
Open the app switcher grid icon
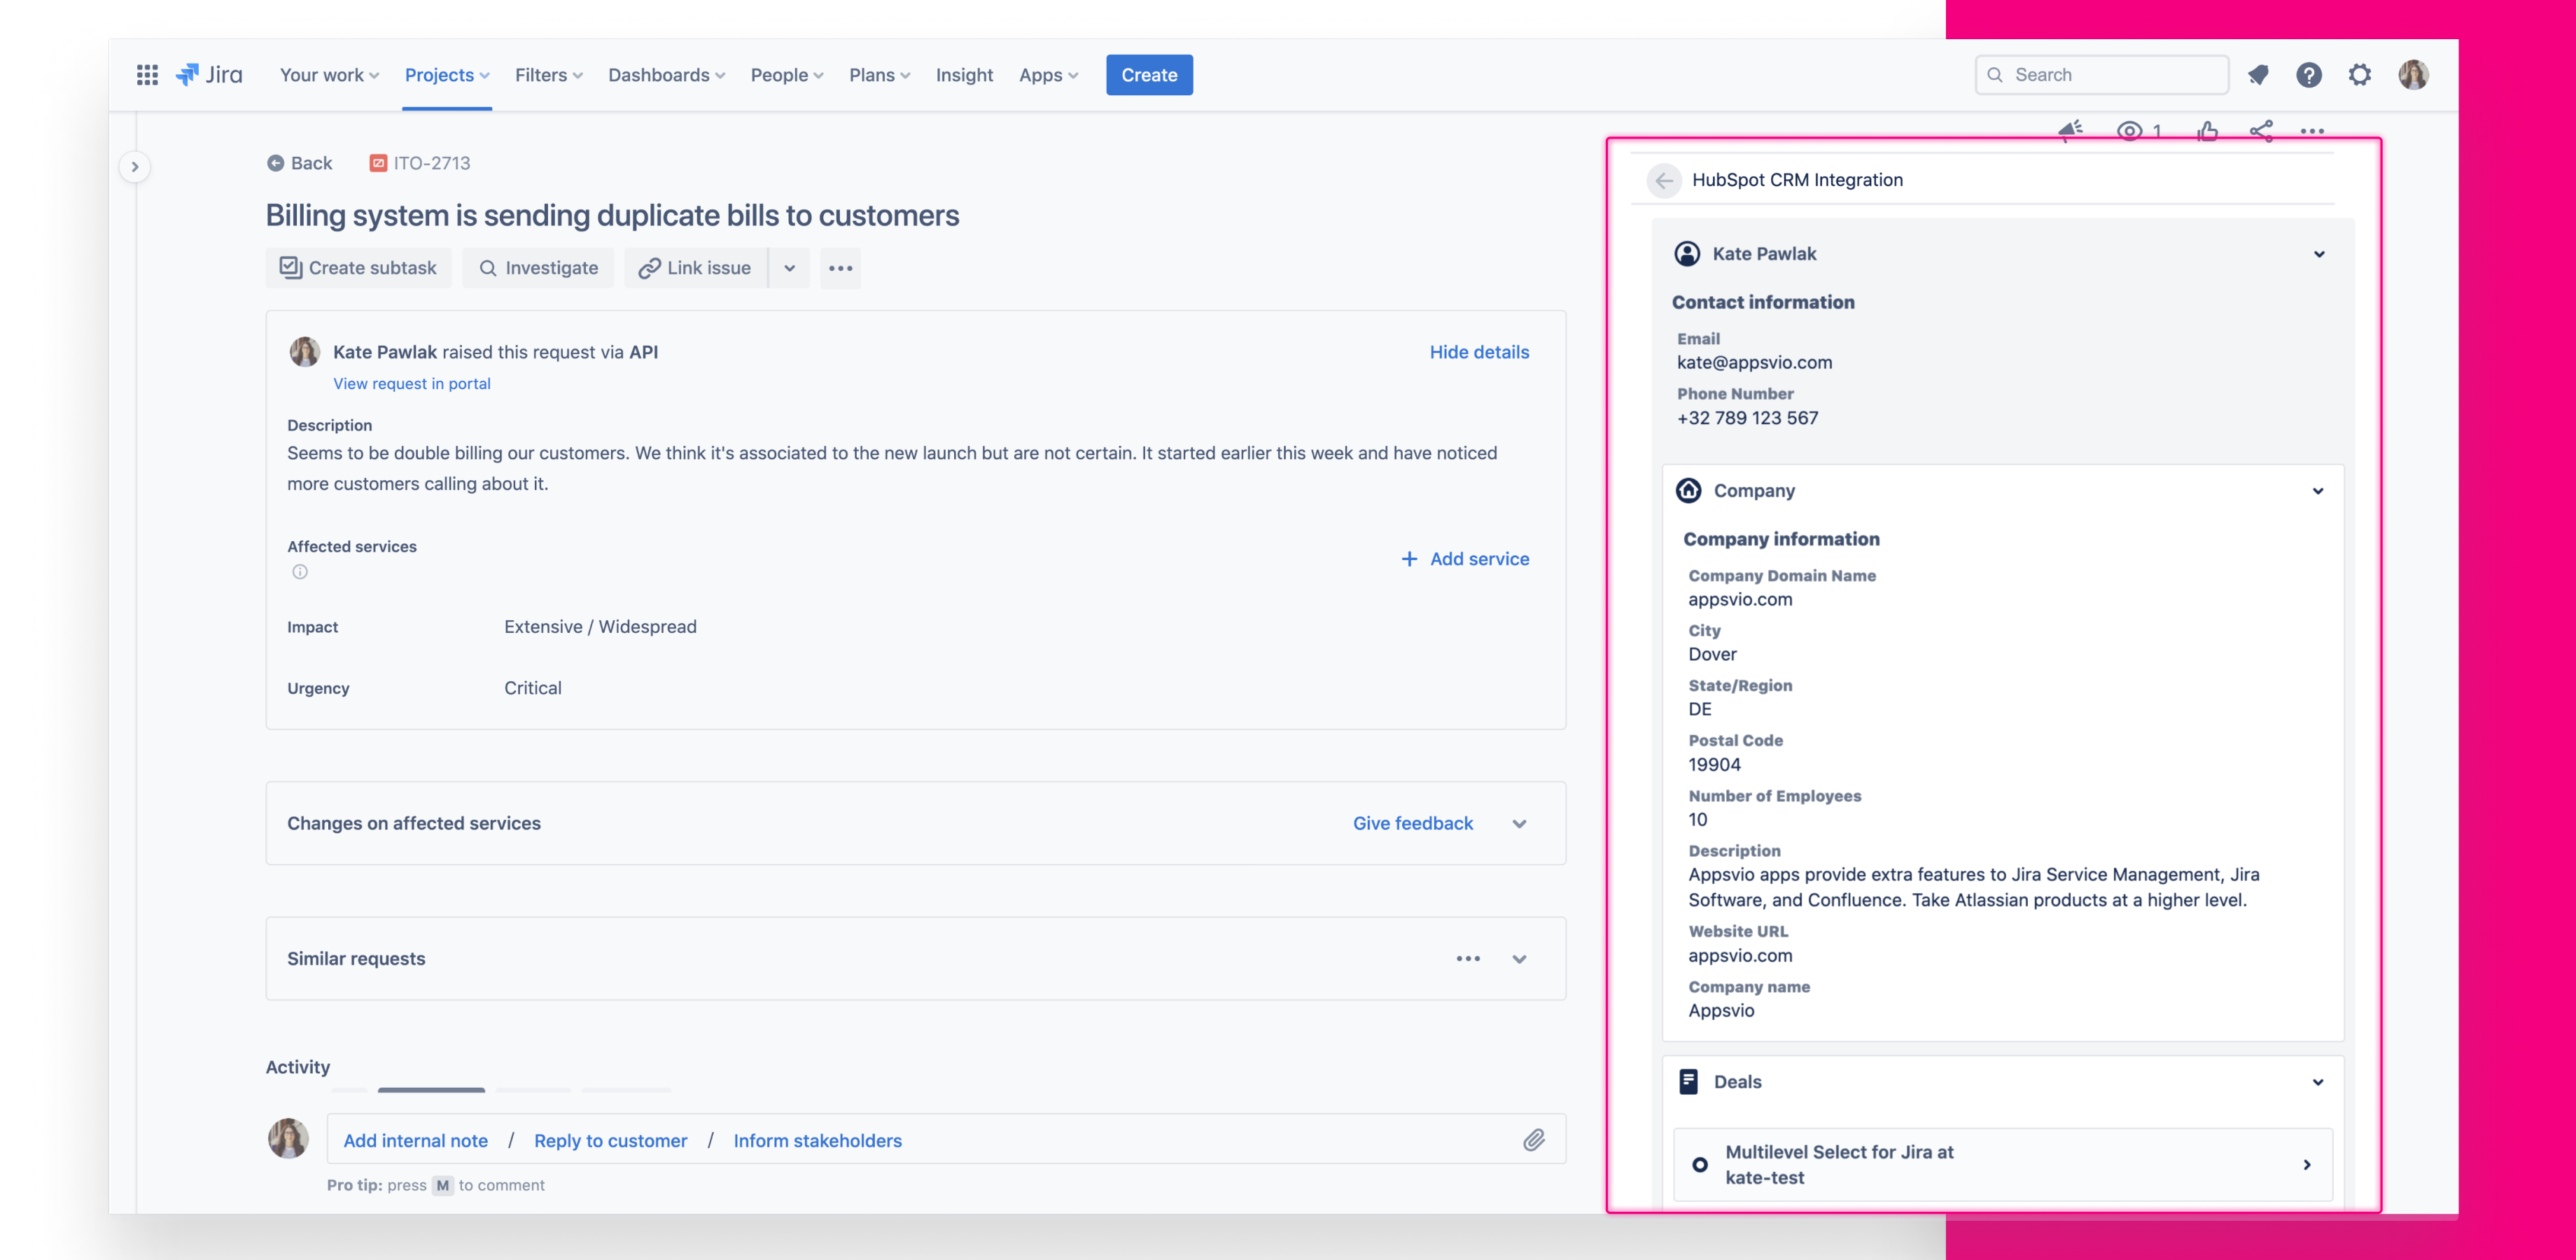147,74
